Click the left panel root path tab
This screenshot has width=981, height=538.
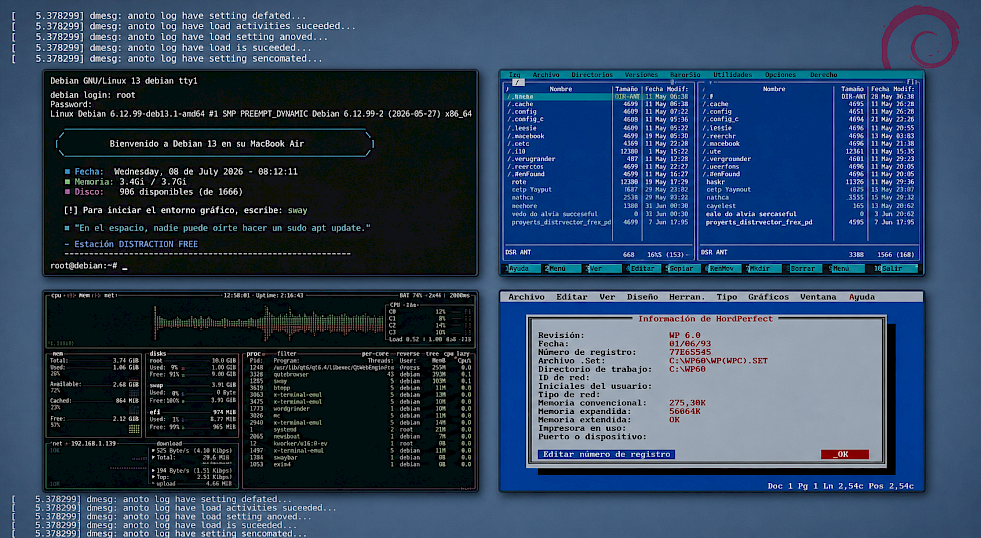(x=517, y=82)
